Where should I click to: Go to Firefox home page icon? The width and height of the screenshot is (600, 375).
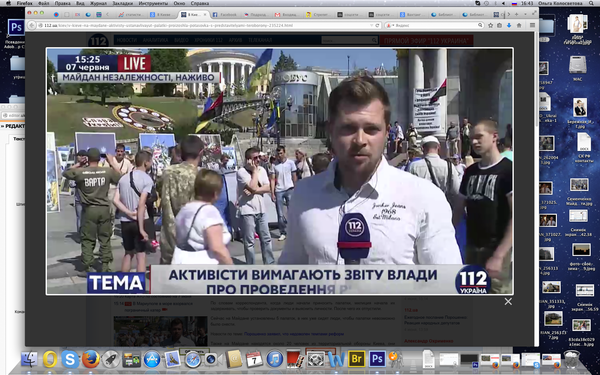519,25
